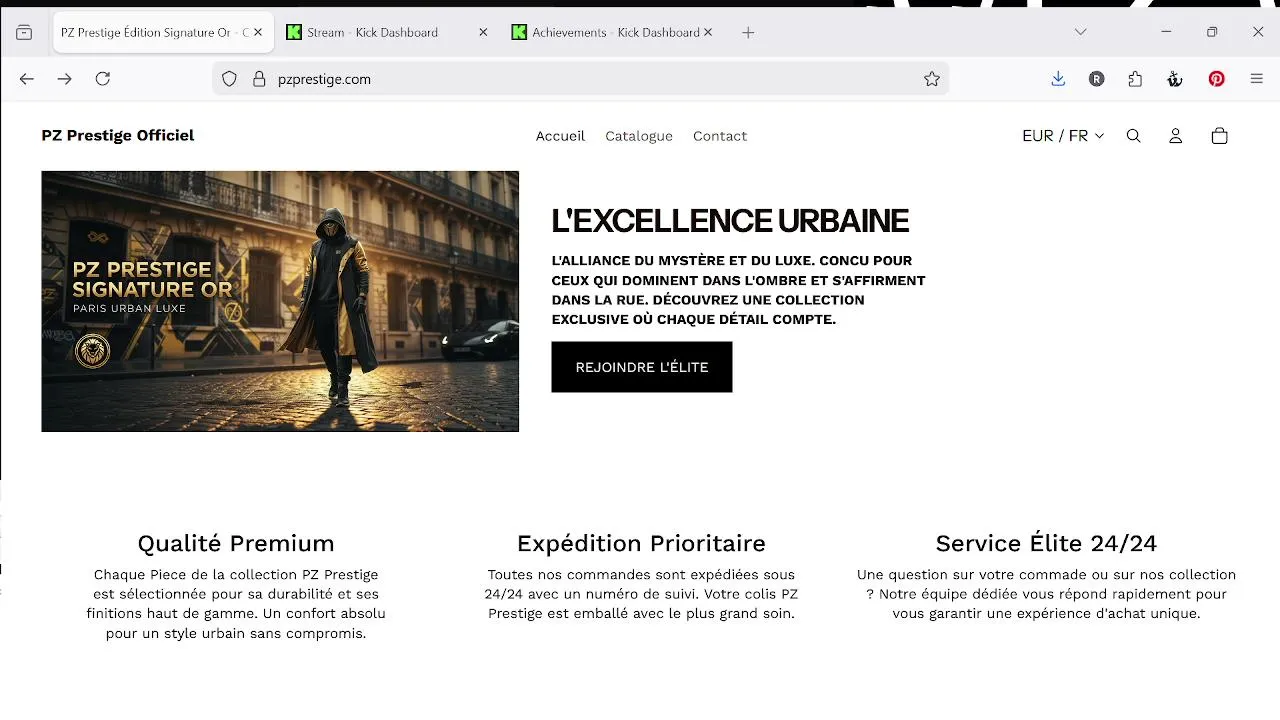
Task: Switch to Stream - Kick Dashboard tab
Action: (x=373, y=32)
